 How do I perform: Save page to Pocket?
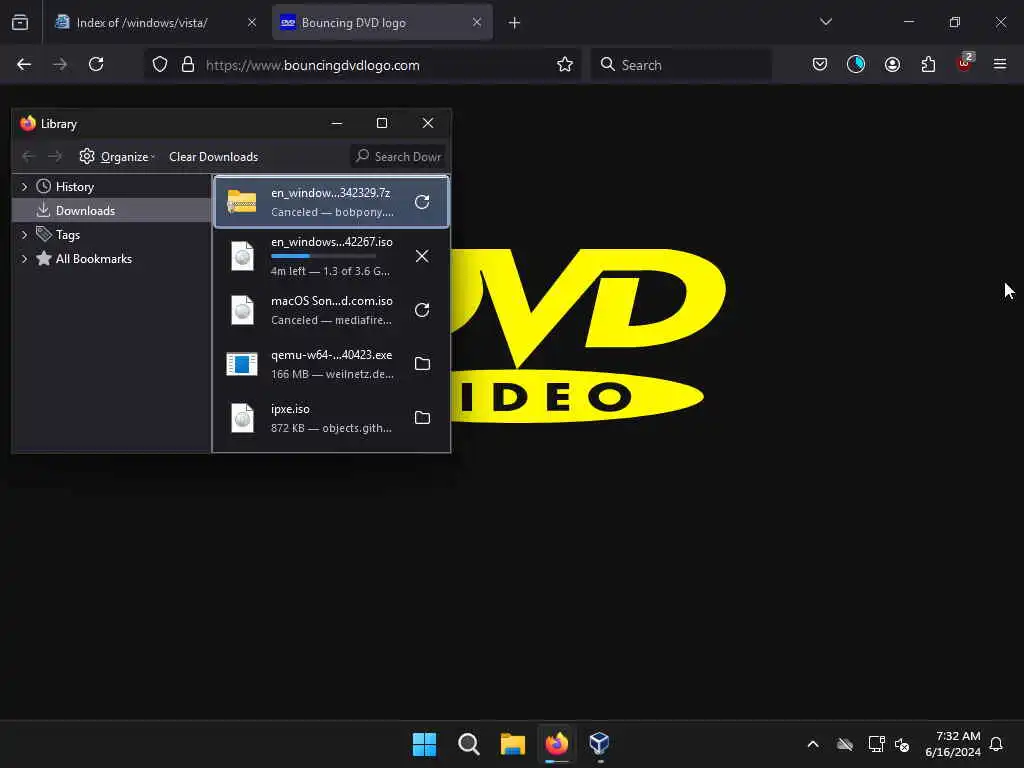820,64
